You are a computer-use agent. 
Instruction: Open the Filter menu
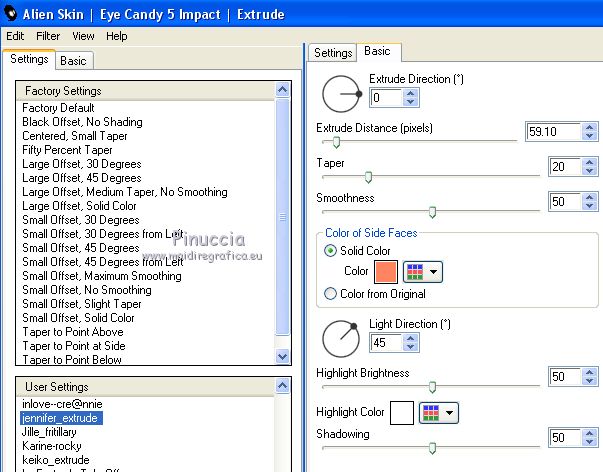coord(48,36)
